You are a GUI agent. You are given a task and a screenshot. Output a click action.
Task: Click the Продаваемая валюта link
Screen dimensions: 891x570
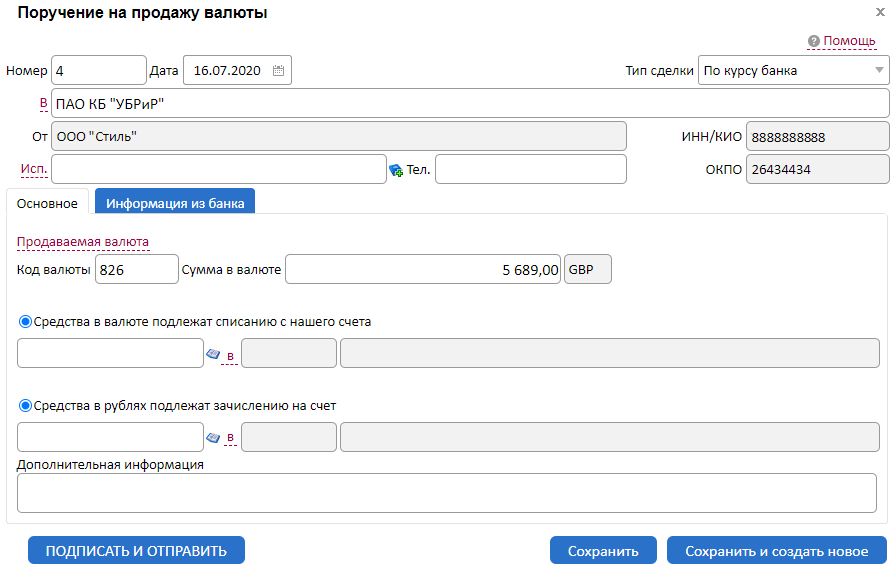tap(83, 242)
